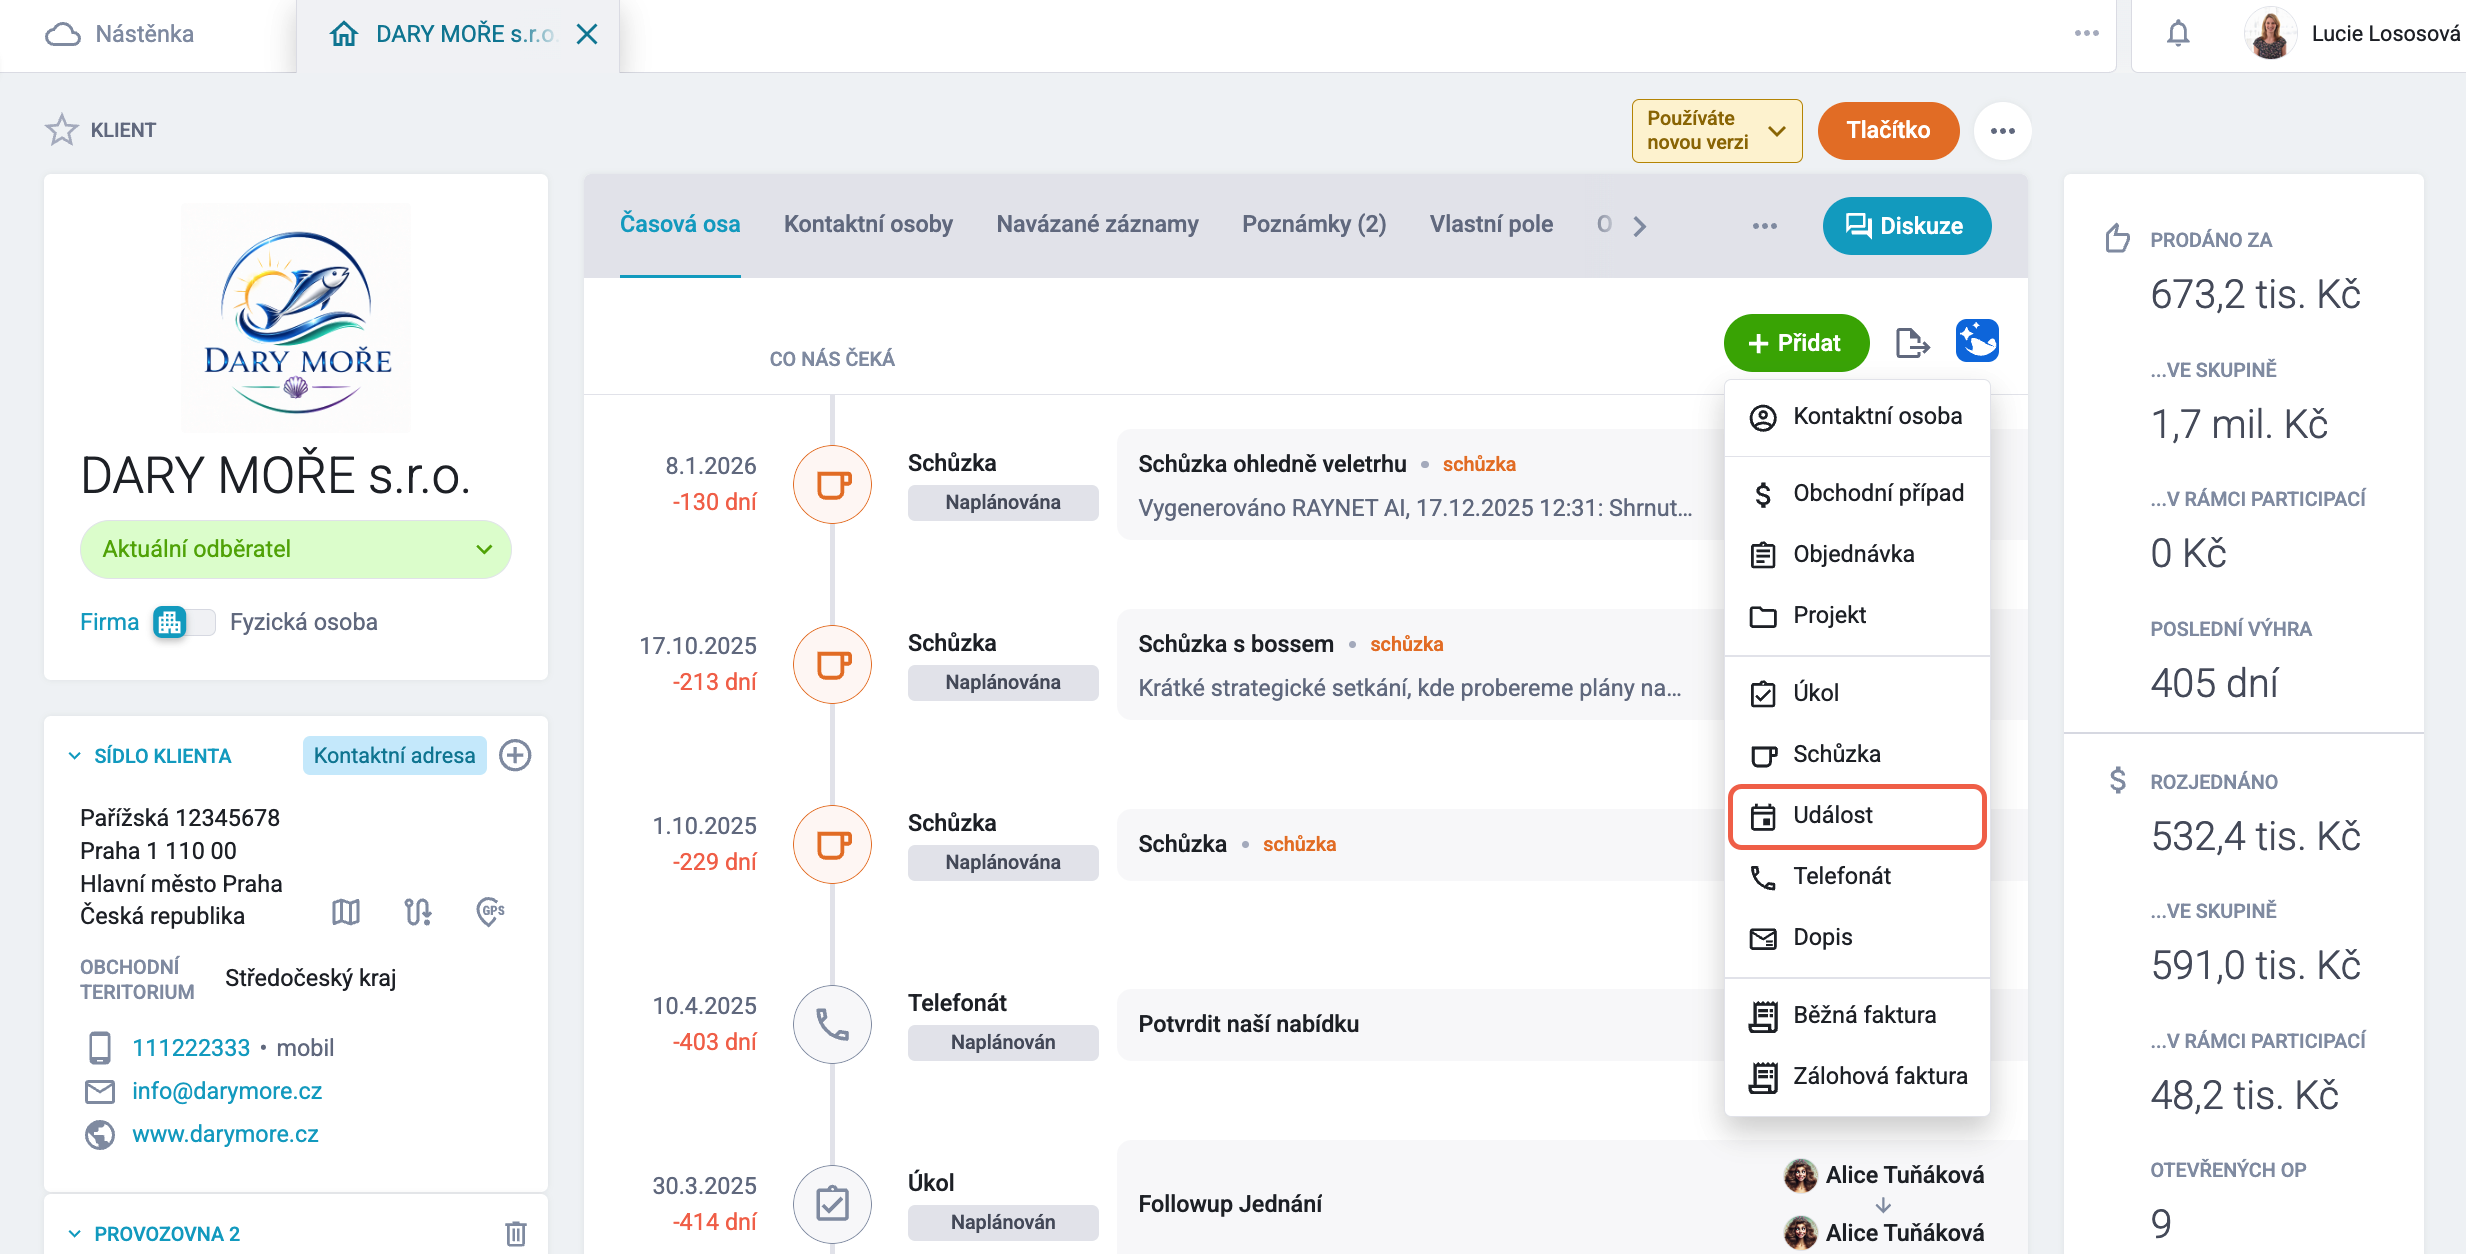Click the export timeline icon
The width and height of the screenshot is (2466, 1254).
point(1912,343)
